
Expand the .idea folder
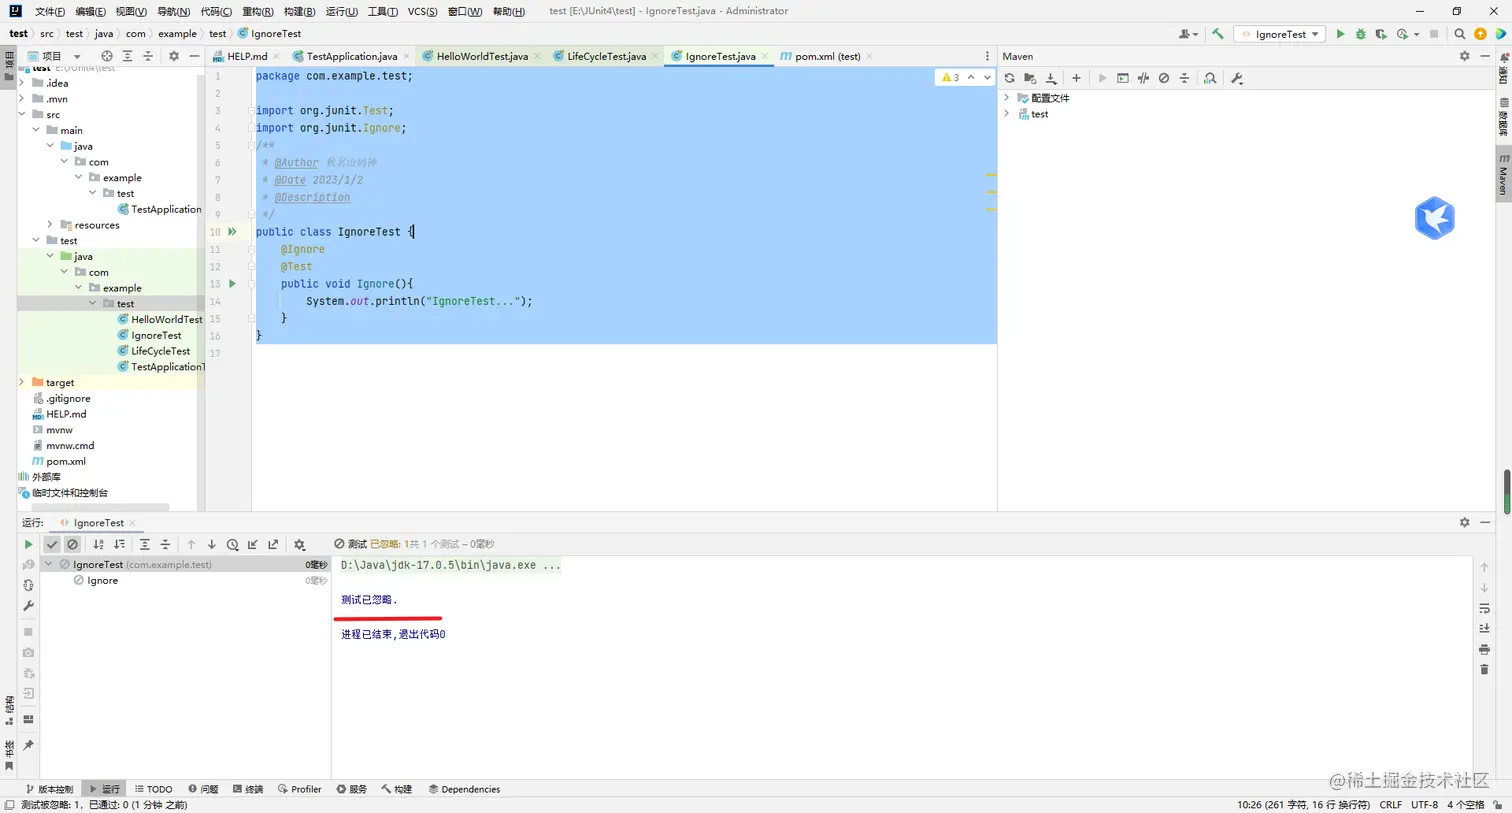(x=22, y=83)
